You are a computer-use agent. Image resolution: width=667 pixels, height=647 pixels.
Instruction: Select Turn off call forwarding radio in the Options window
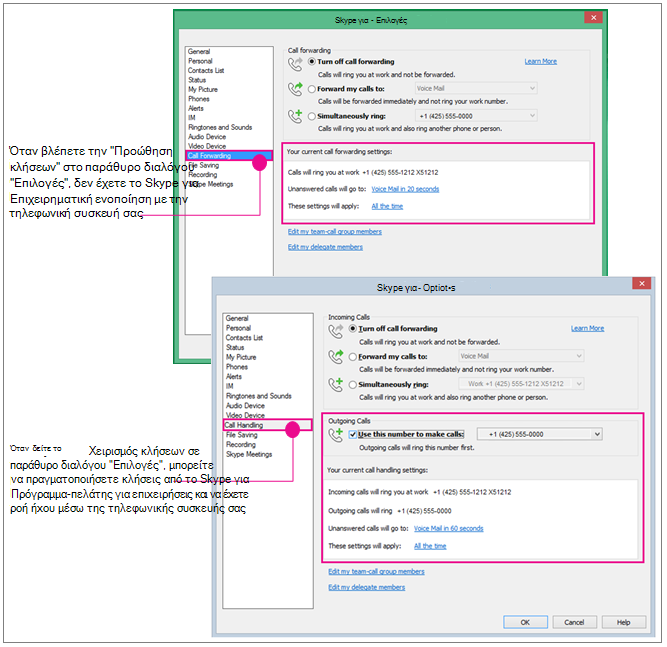point(353,328)
